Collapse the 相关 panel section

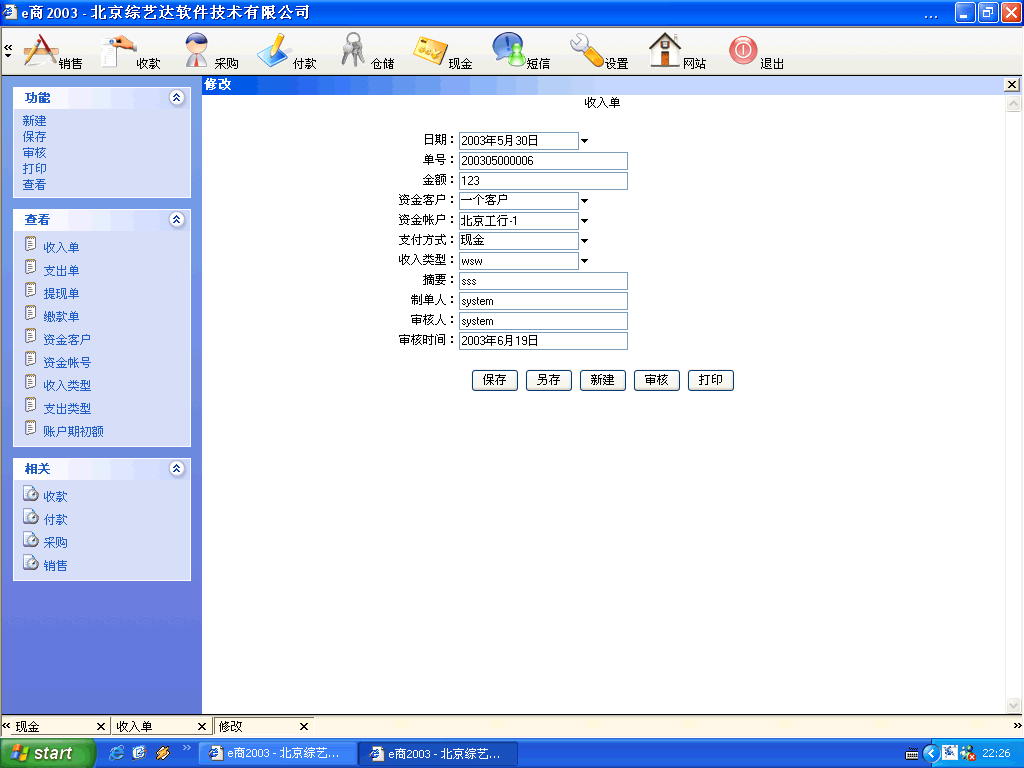click(177, 468)
